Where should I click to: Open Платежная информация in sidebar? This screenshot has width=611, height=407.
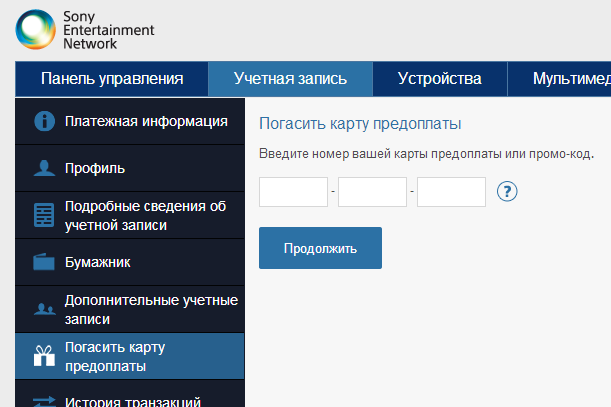130,121
